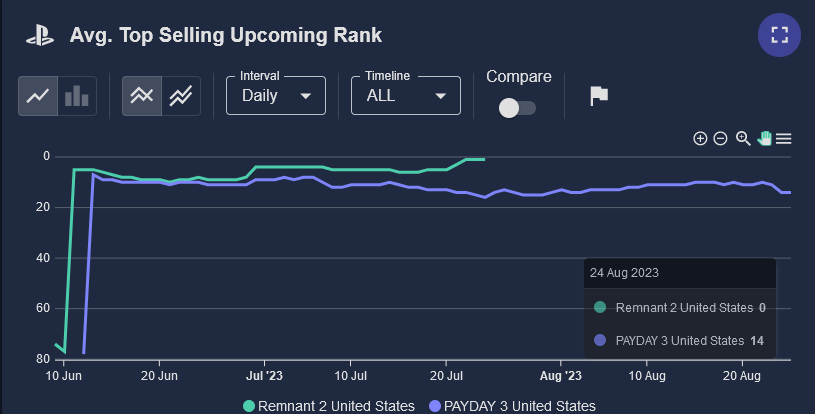
Task: Click the Aug '23 axis label
Action: pyautogui.click(x=560, y=376)
